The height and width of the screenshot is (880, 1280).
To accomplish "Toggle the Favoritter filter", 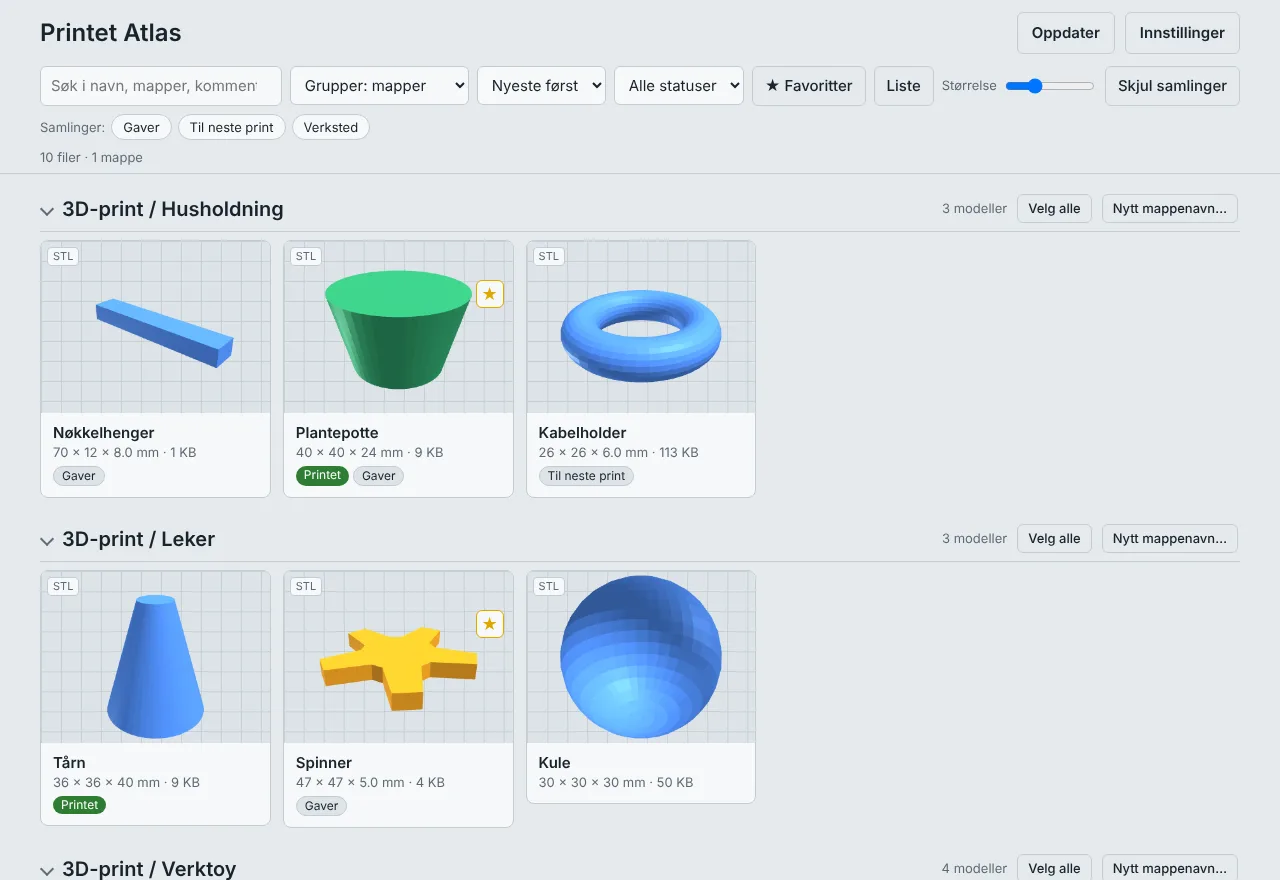I will point(809,86).
